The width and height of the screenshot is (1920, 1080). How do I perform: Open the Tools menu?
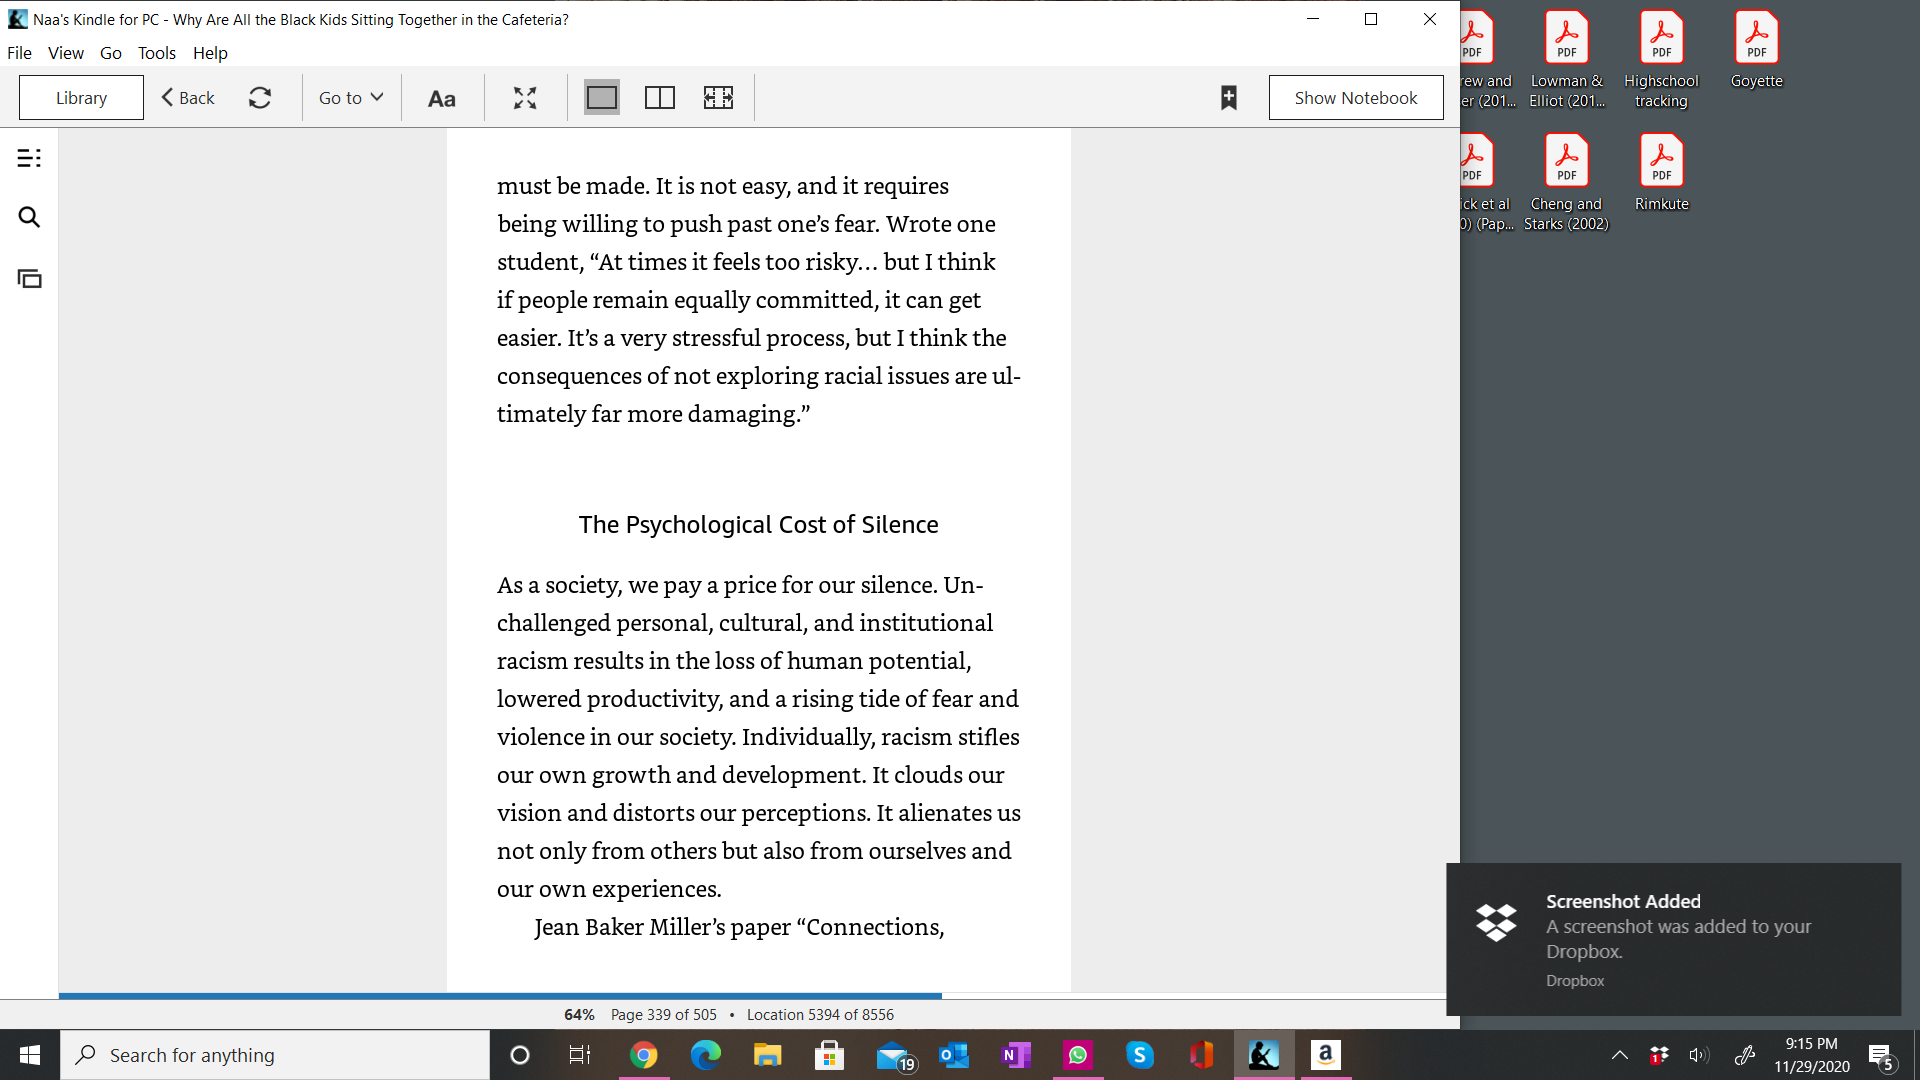(156, 53)
